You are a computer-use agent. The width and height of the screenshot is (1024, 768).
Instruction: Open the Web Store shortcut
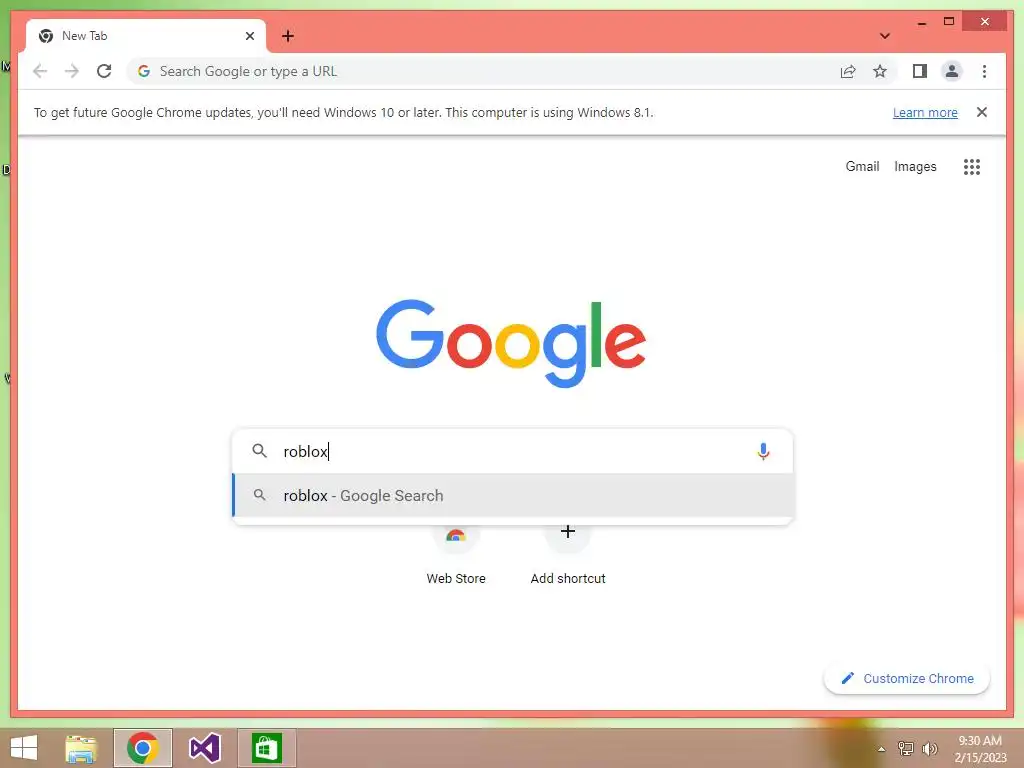[456, 554]
